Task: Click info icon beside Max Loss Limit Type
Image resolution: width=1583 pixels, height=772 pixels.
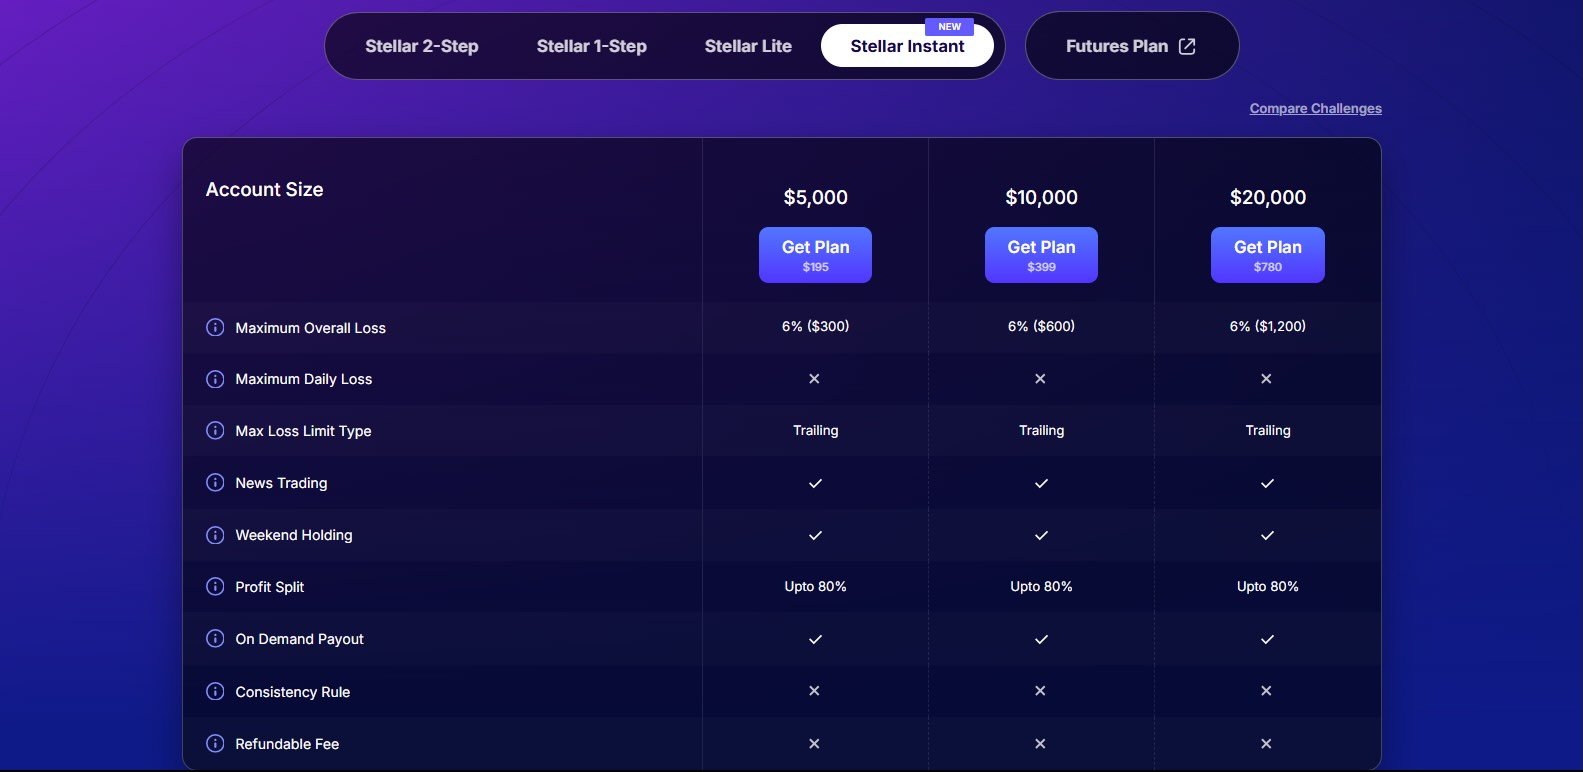Action: [x=215, y=430]
